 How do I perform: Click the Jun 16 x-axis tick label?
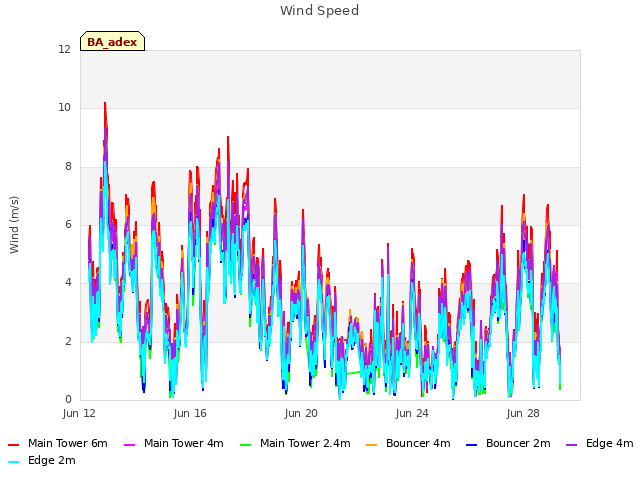(x=190, y=413)
